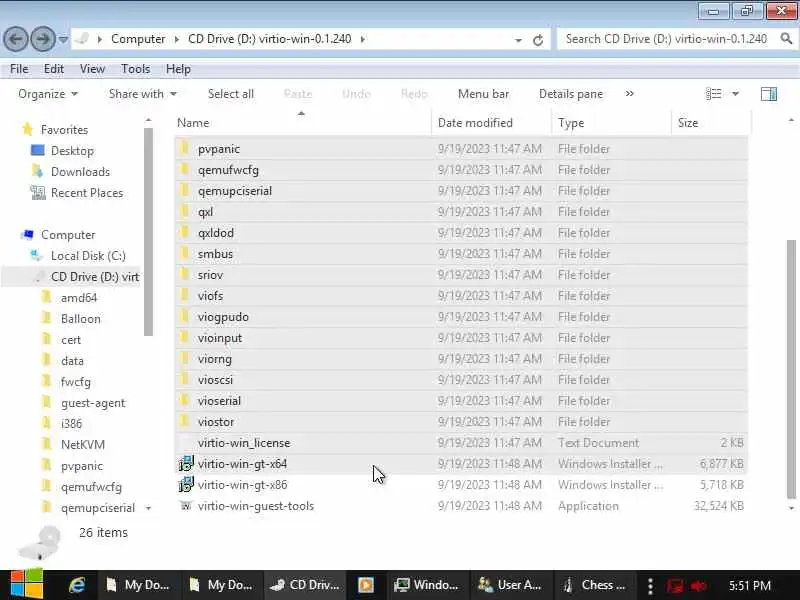Screen dimensions: 800x600
Task: Click Select all in the toolbar
Action: coord(231,94)
